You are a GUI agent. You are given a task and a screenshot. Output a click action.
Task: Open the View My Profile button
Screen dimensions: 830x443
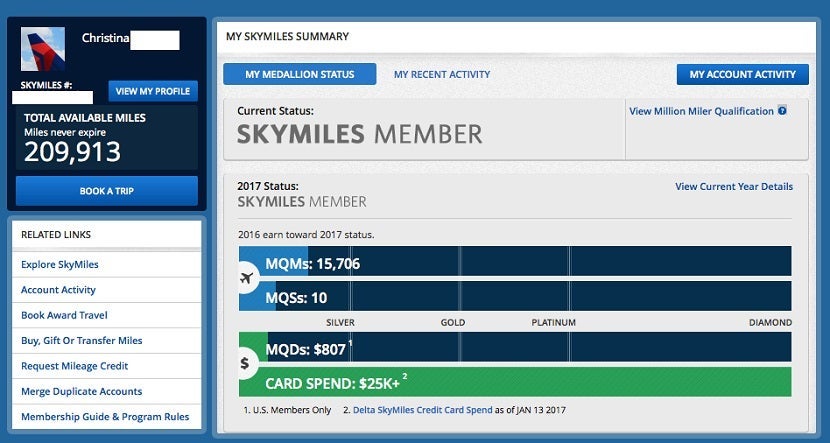click(x=153, y=91)
